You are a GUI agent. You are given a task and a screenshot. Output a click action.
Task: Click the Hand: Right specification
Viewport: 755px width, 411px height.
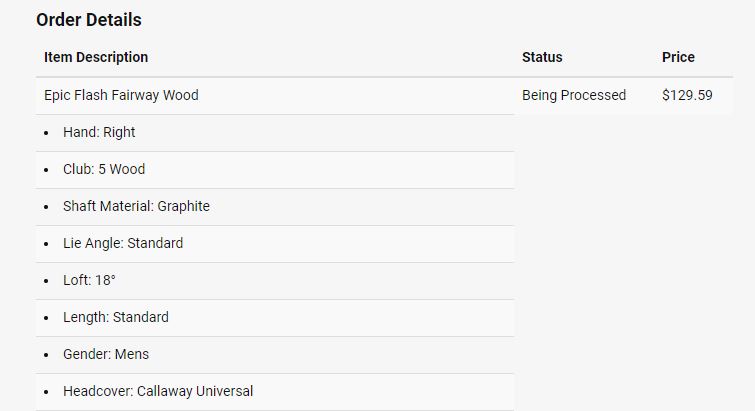click(99, 132)
